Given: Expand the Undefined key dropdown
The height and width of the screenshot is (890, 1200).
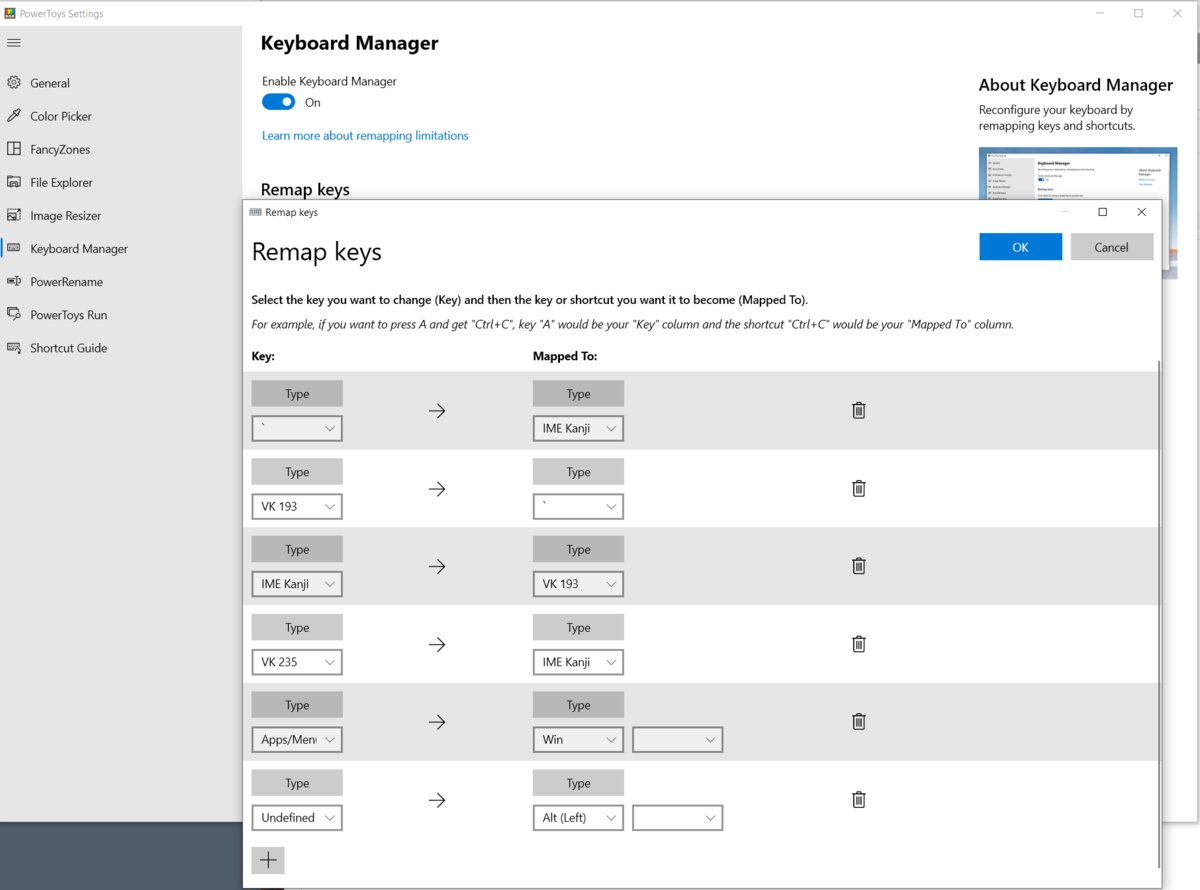Looking at the screenshot, I should (x=297, y=818).
